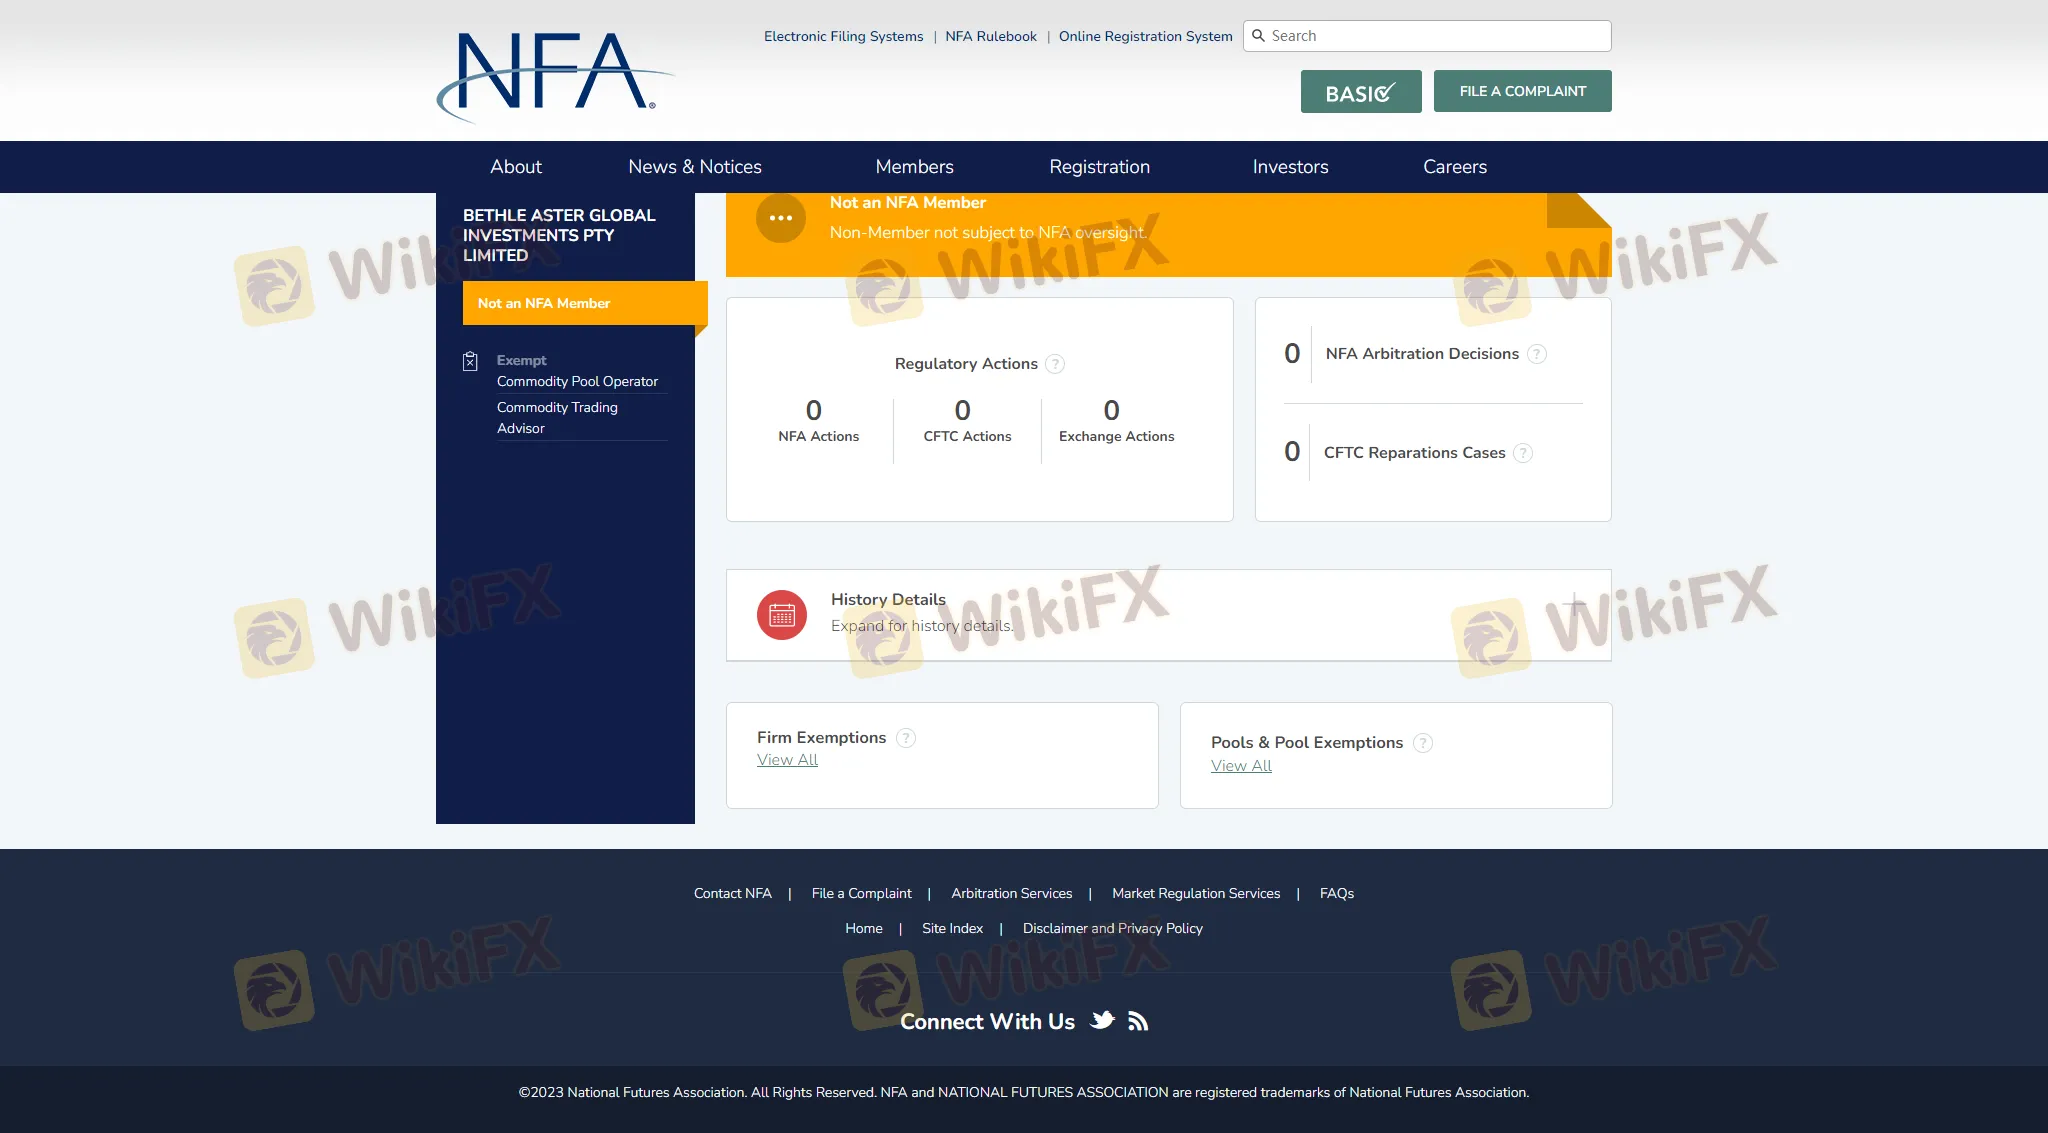Click the search magnifier icon

[1258, 36]
